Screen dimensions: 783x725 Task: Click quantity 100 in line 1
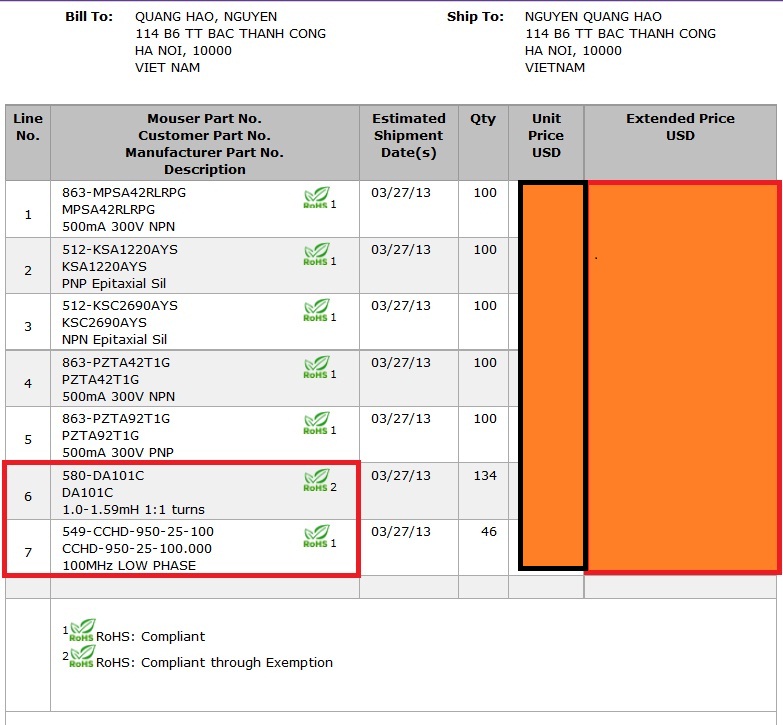(485, 193)
